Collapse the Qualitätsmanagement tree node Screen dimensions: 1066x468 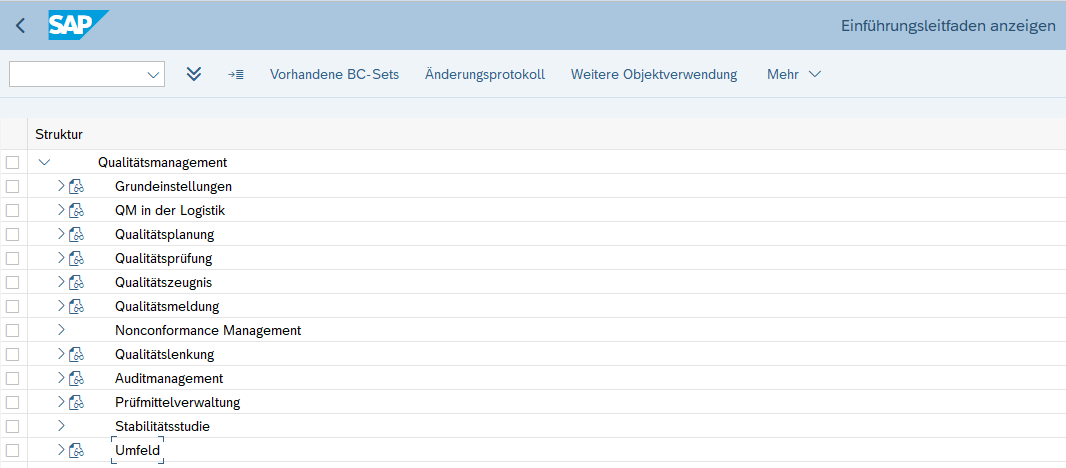43,162
